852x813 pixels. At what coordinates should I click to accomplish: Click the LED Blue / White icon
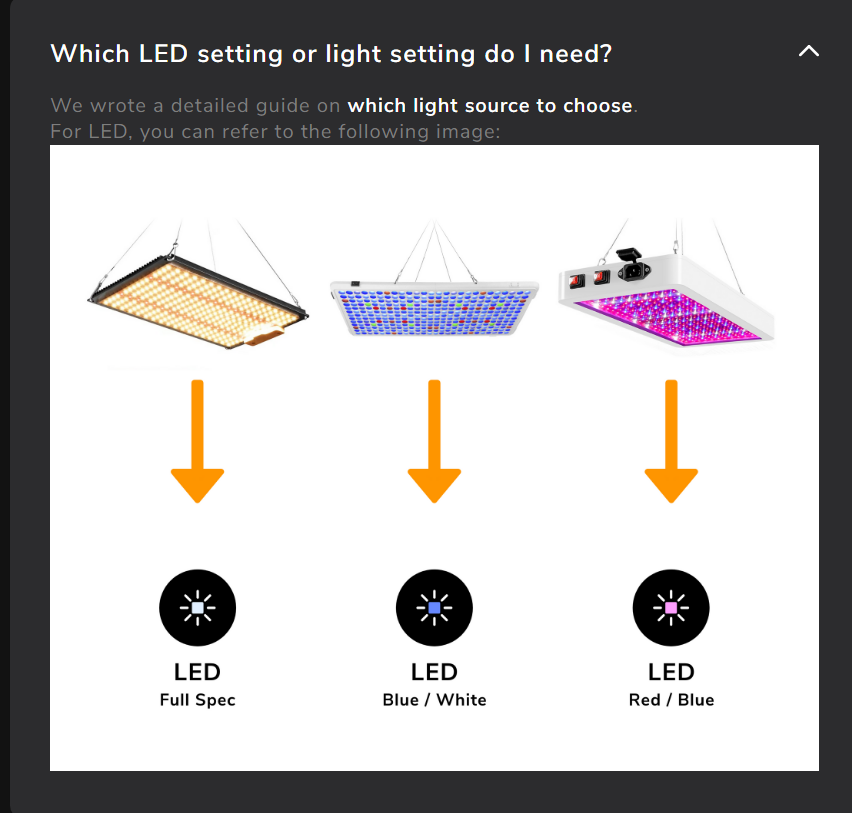(x=434, y=608)
